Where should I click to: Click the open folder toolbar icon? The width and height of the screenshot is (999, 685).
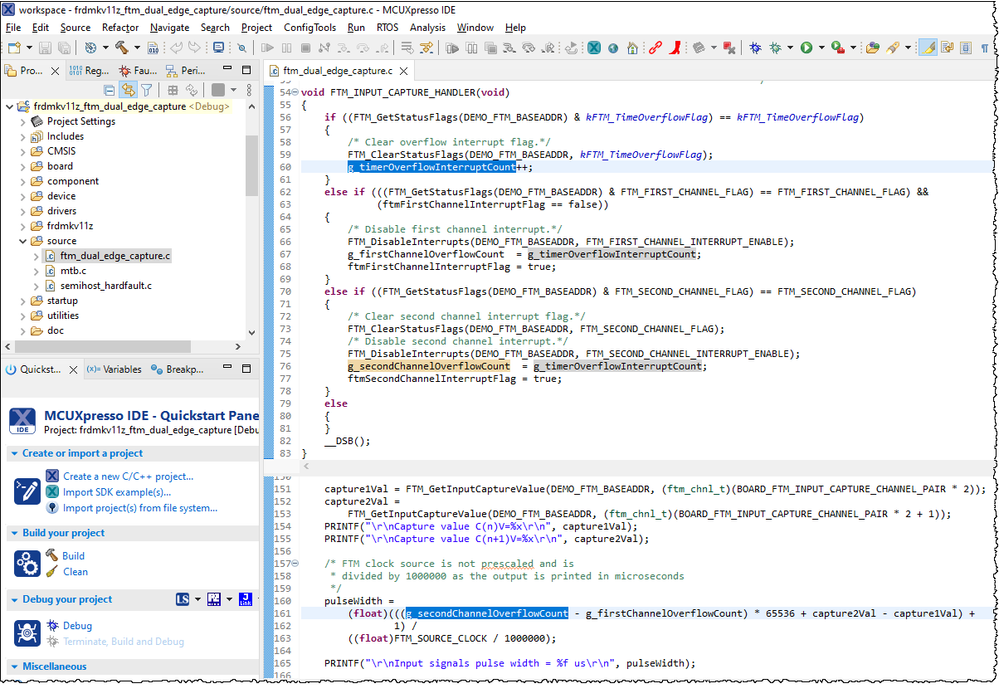(x=873, y=48)
